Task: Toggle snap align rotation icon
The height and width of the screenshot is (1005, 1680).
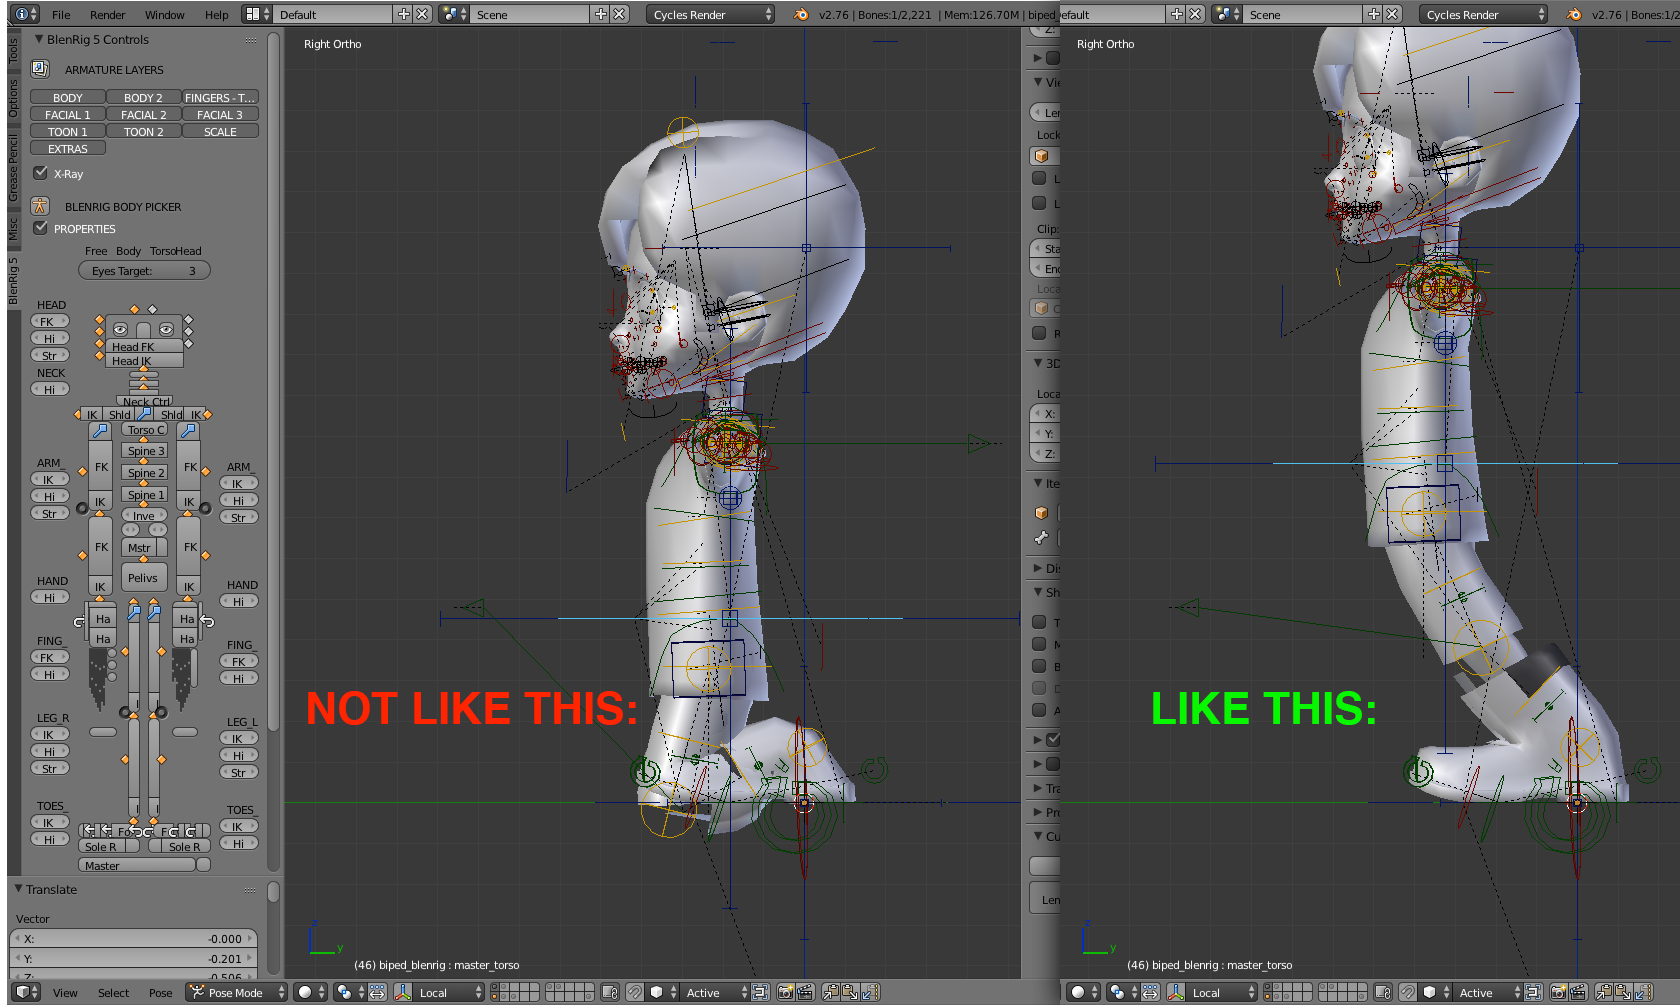Action: coord(760,992)
